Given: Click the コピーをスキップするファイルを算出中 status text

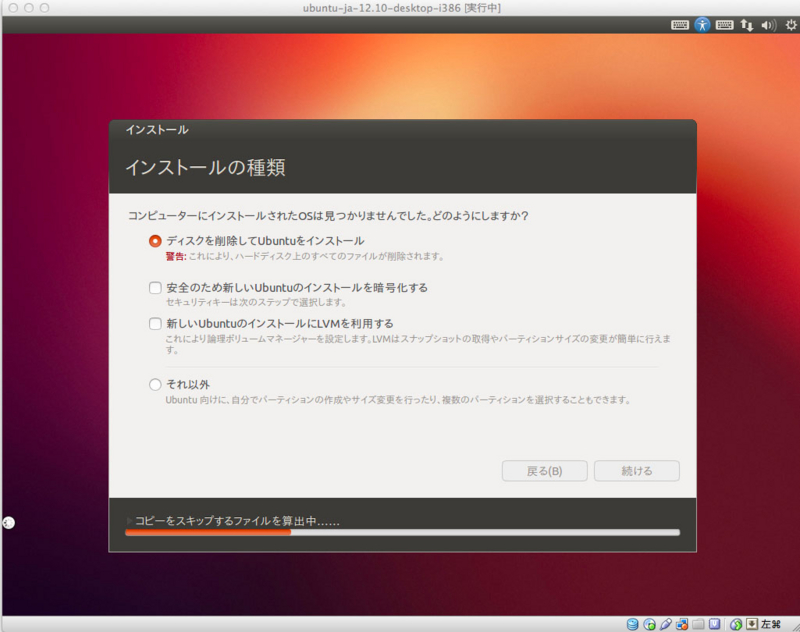Looking at the screenshot, I should (x=237, y=521).
